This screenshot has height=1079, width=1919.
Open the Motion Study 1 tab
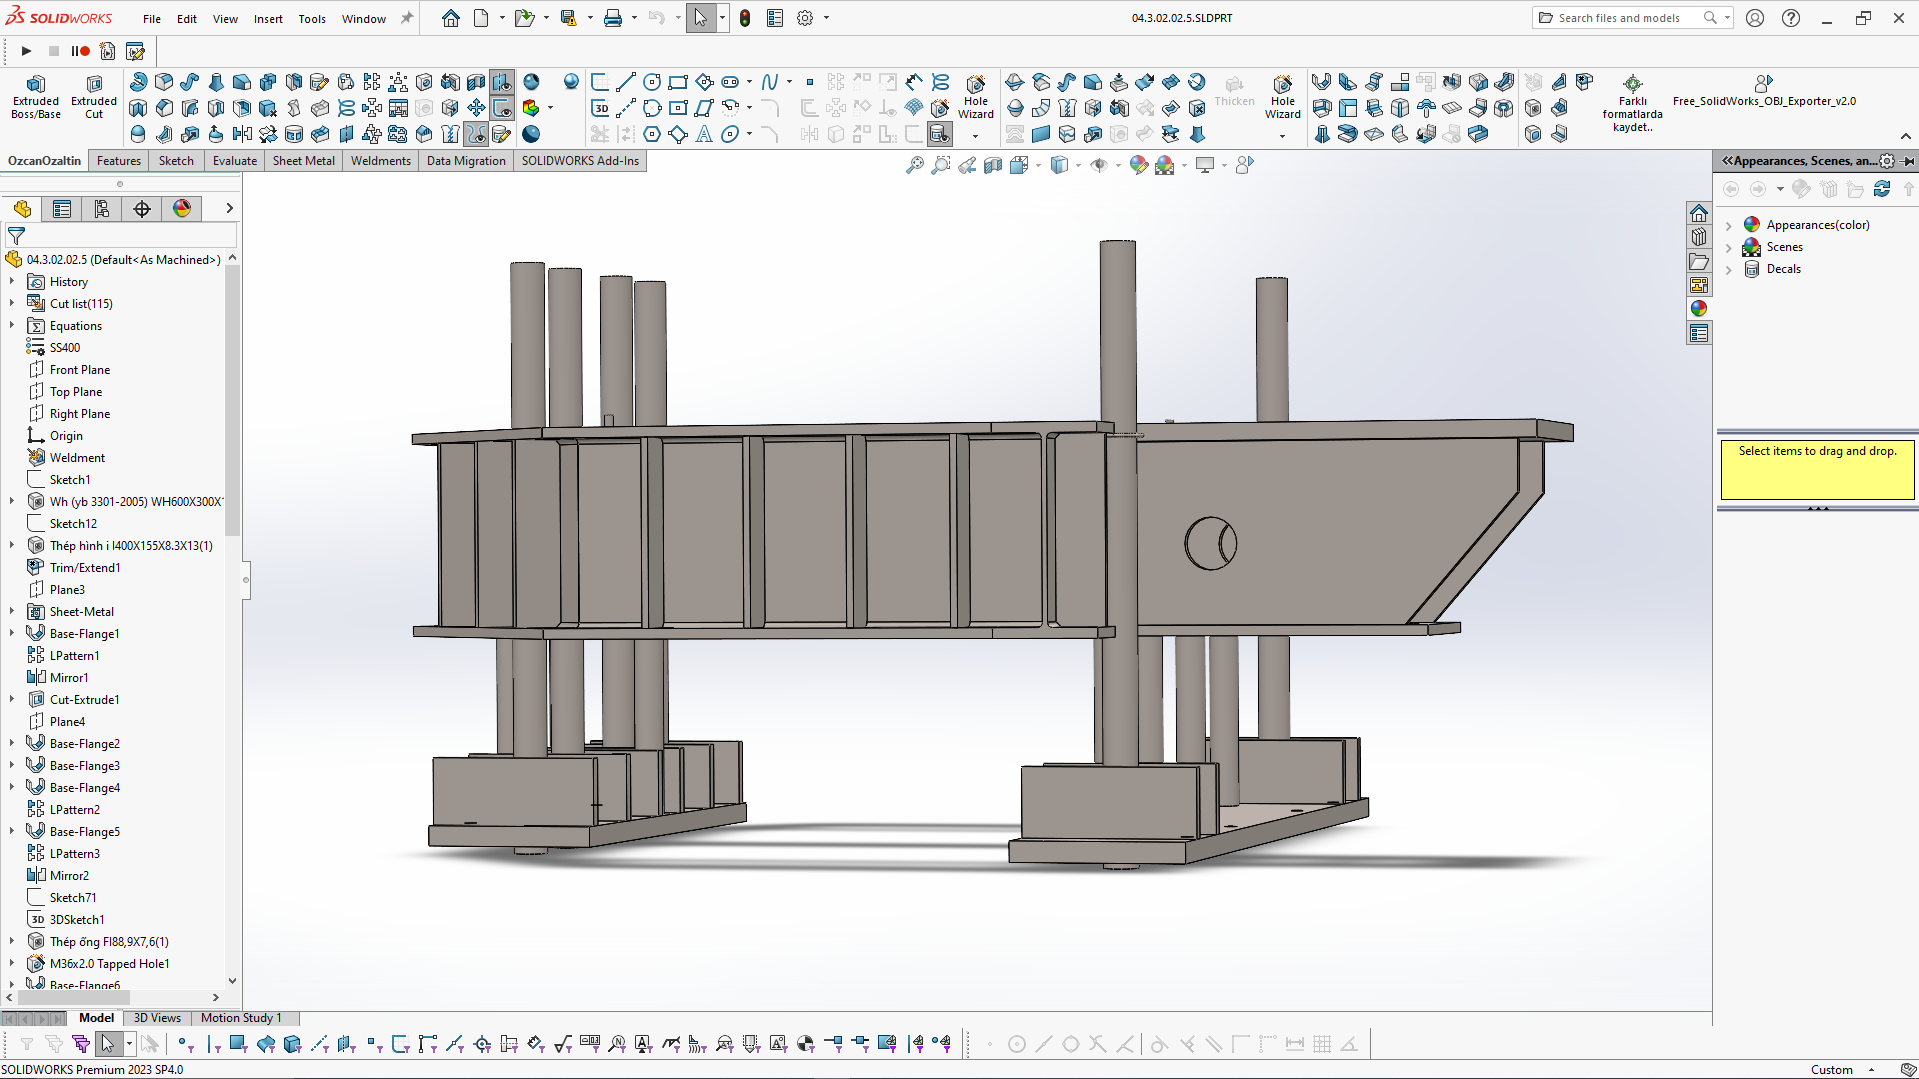(x=241, y=1018)
